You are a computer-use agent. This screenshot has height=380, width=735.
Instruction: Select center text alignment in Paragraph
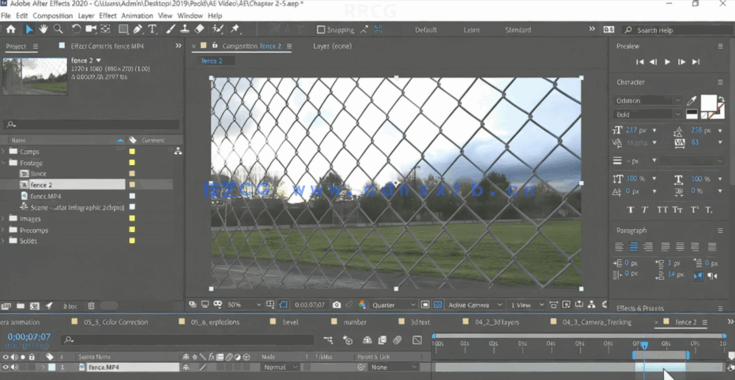[x=634, y=246]
